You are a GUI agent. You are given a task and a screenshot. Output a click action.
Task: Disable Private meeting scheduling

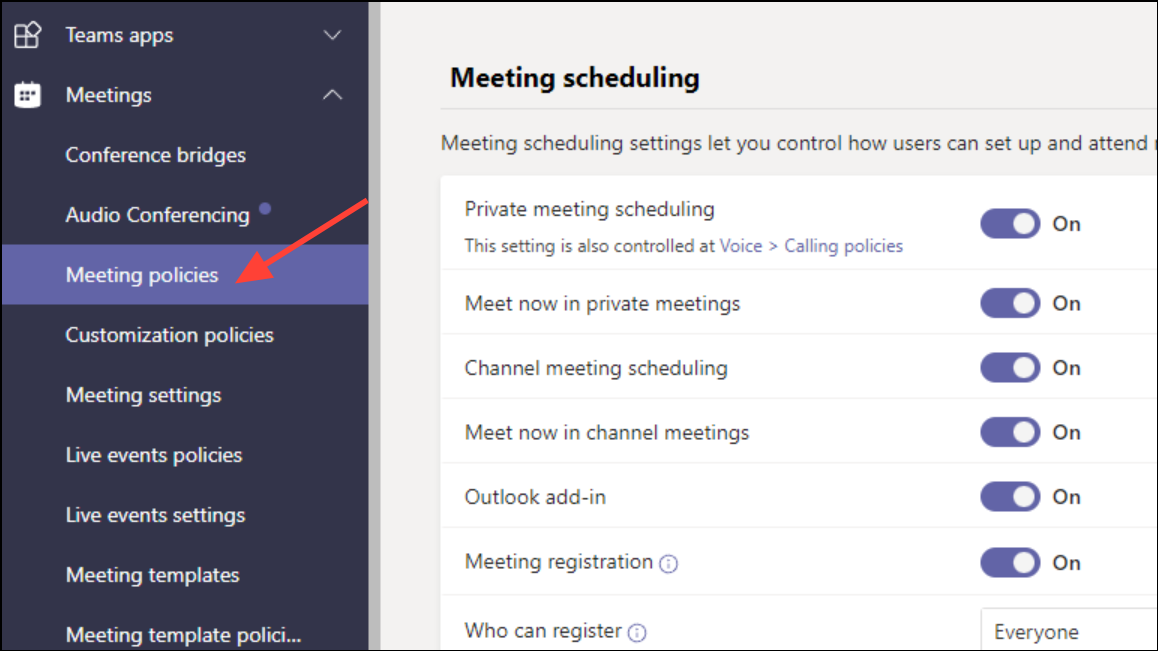pos(1009,223)
